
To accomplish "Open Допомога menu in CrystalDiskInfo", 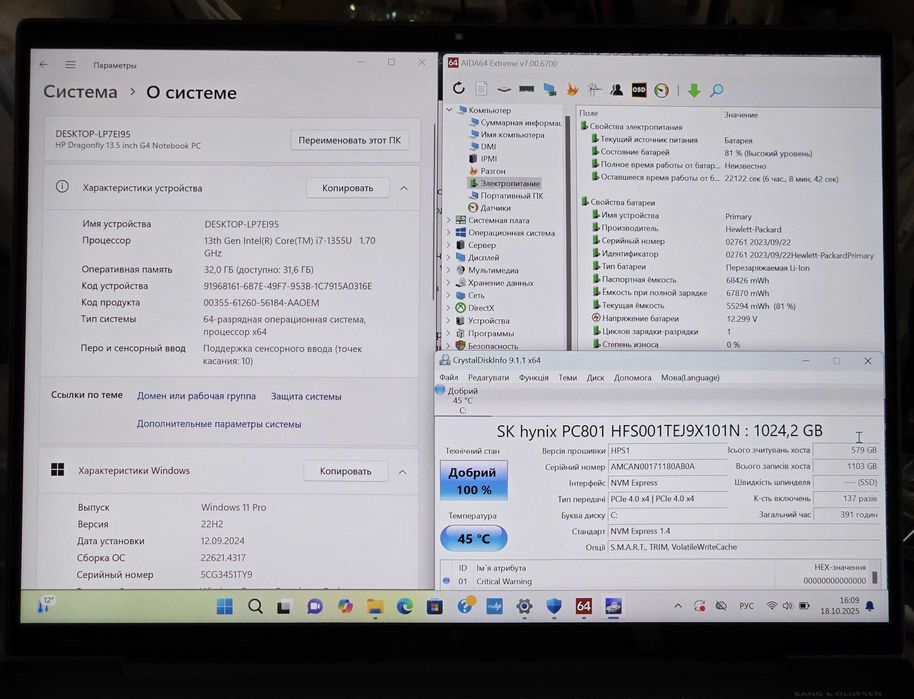I will (632, 377).
